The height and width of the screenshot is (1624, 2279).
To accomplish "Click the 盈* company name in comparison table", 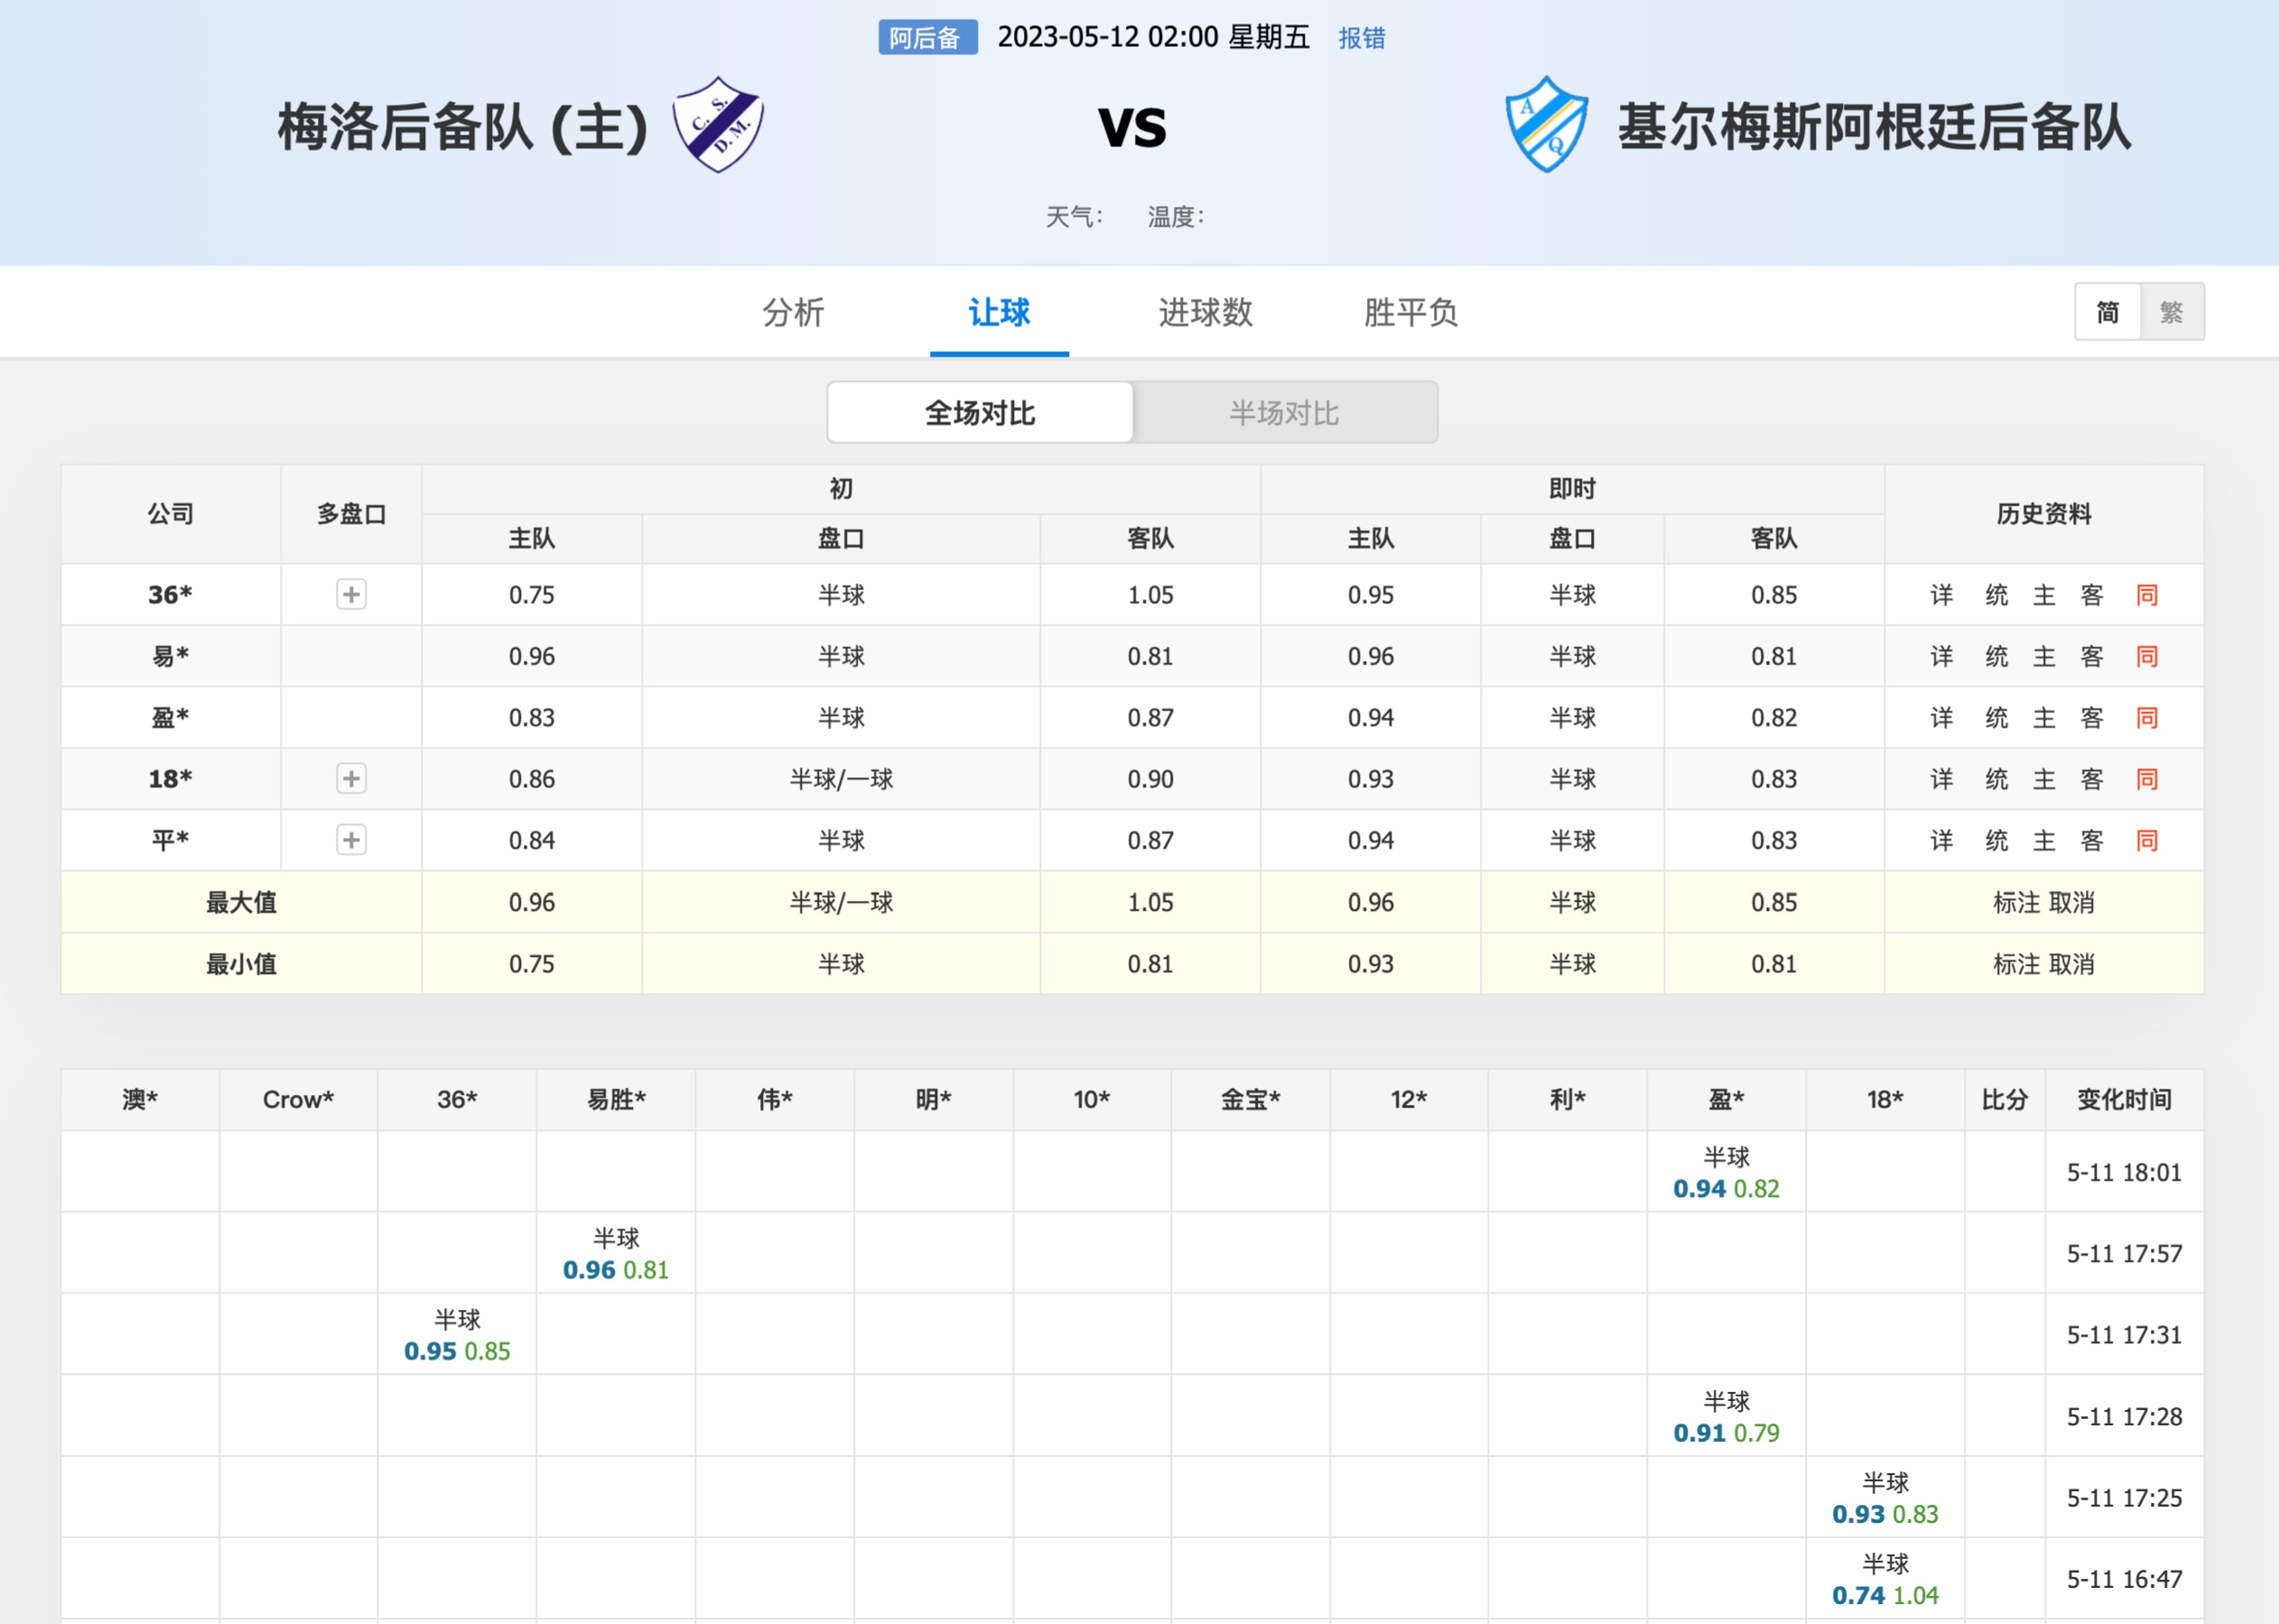I will click(170, 717).
